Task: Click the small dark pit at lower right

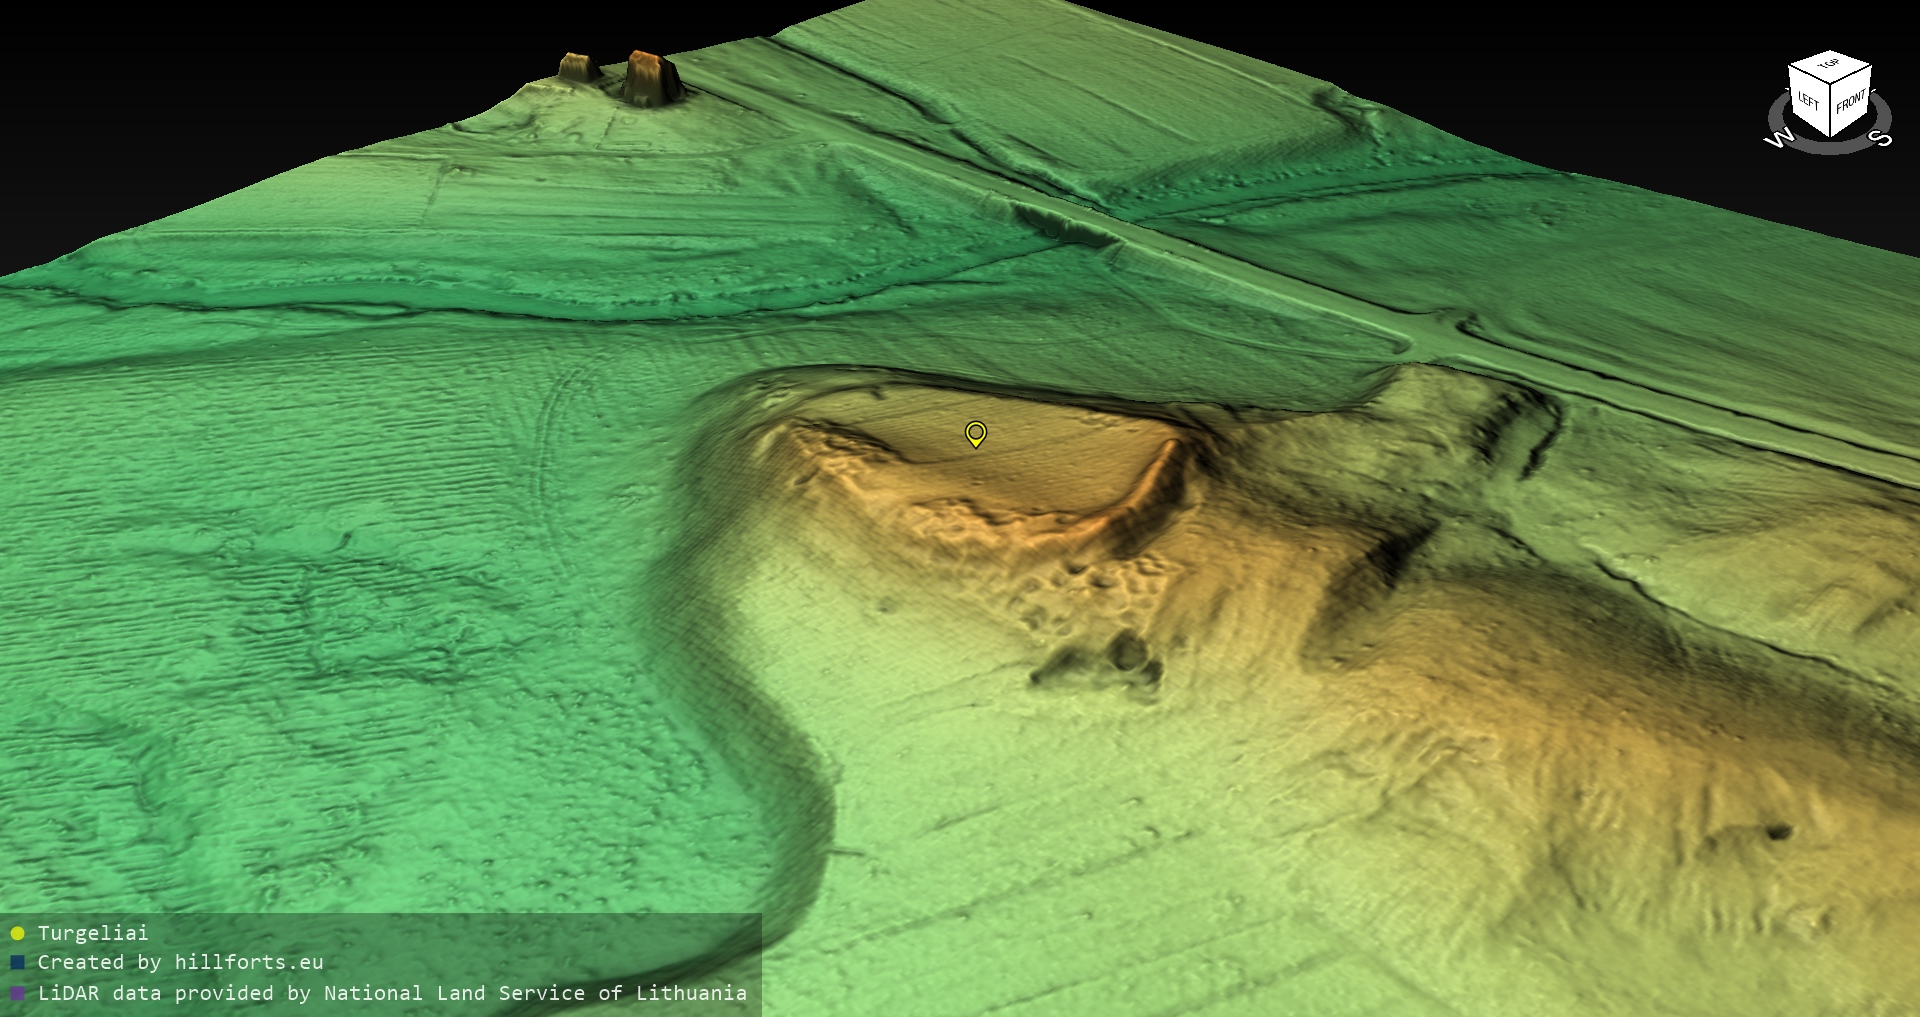Action: (1778, 831)
